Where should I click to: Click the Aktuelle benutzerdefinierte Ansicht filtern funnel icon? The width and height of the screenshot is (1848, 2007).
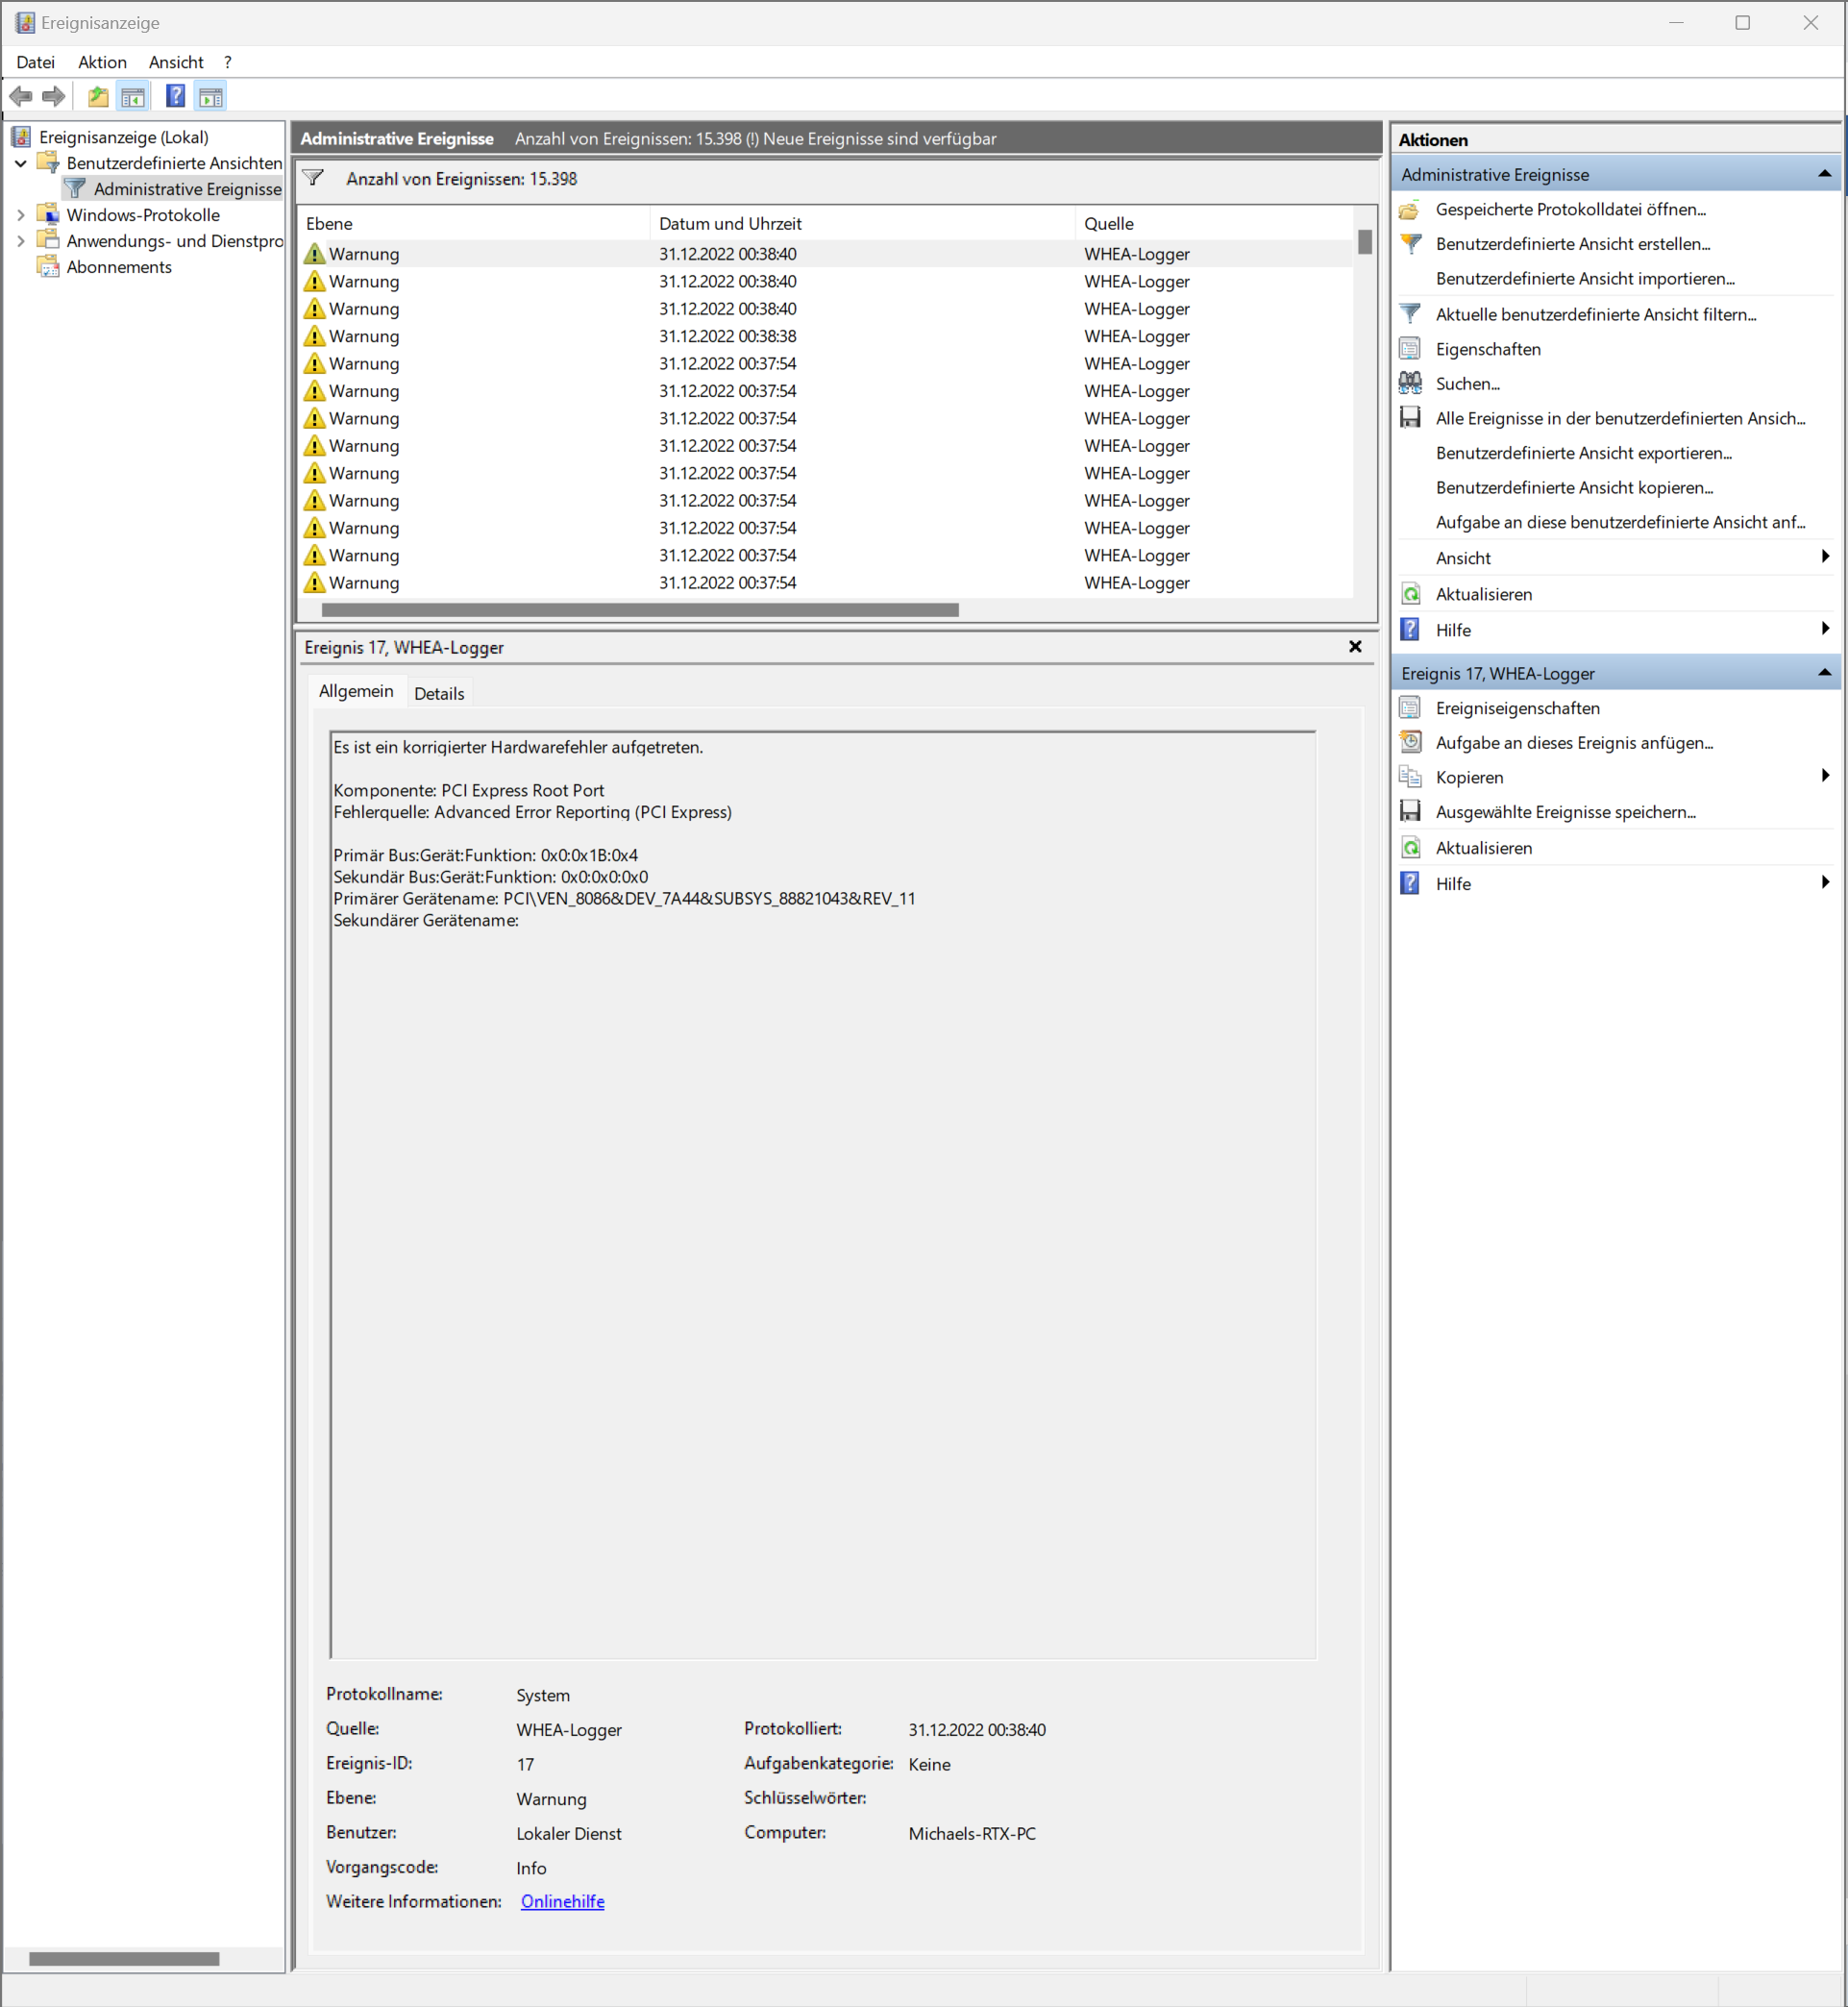click(1410, 314)
